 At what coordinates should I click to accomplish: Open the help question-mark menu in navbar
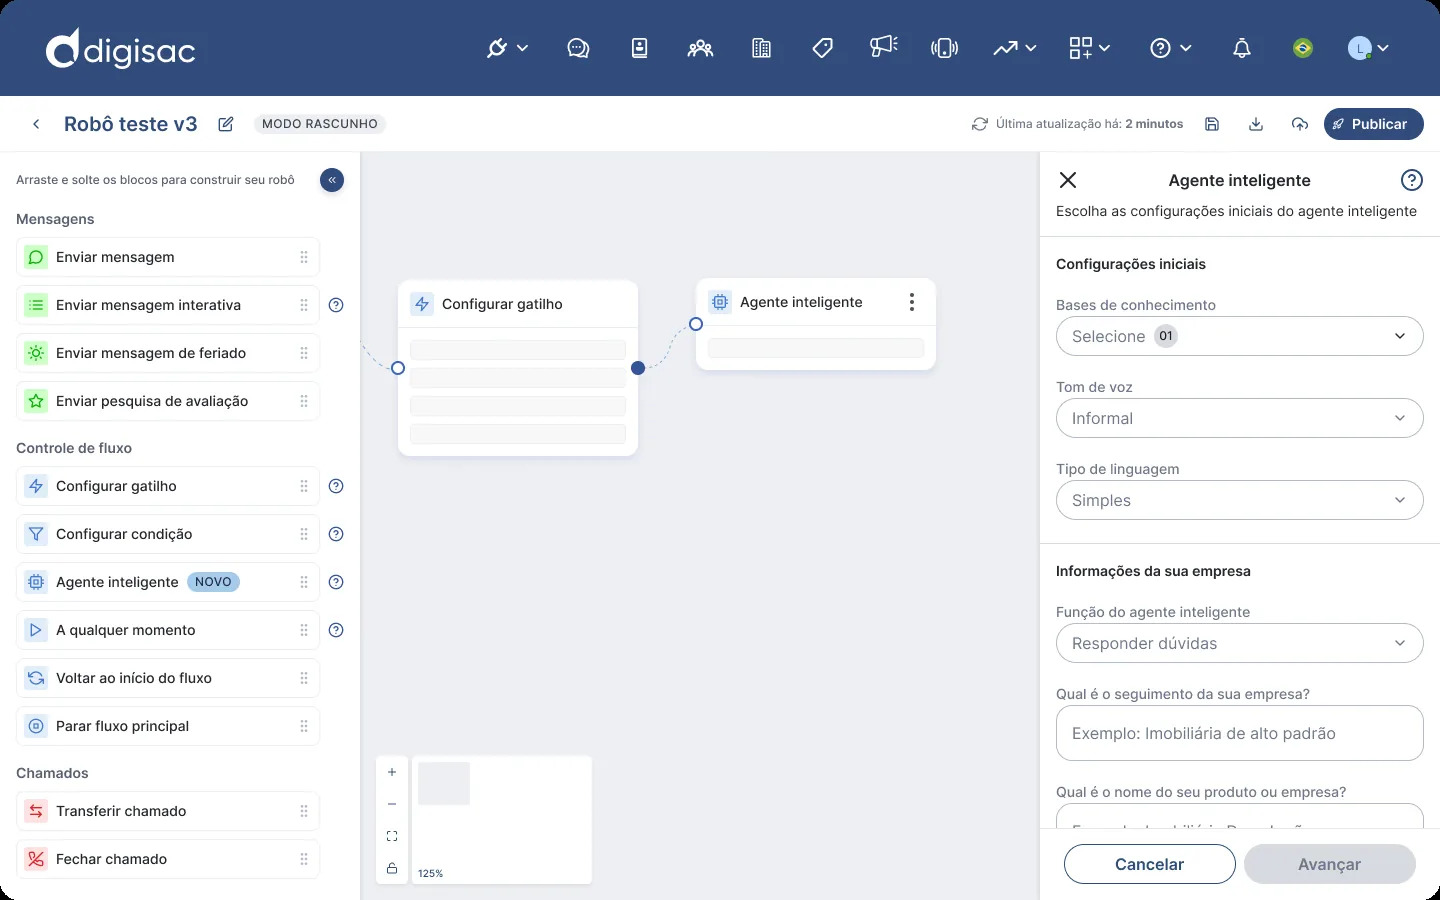(1170, 48)
